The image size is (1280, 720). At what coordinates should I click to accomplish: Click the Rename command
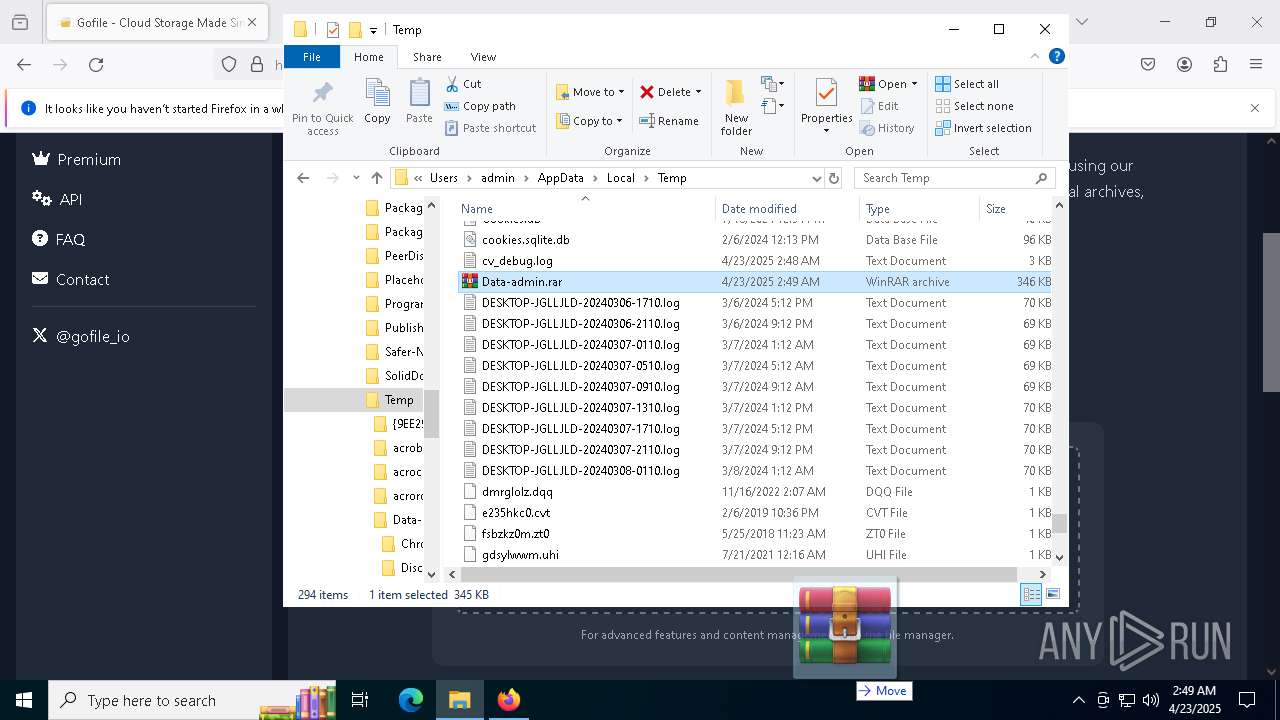(669, 121)
